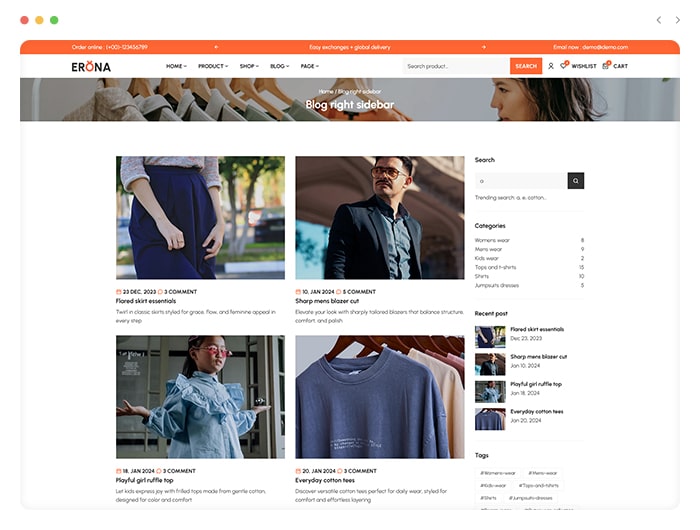The width and height of the screenshot is (700, 530).
Task: Open the wishlist heart icon
Action: (564, 66)
